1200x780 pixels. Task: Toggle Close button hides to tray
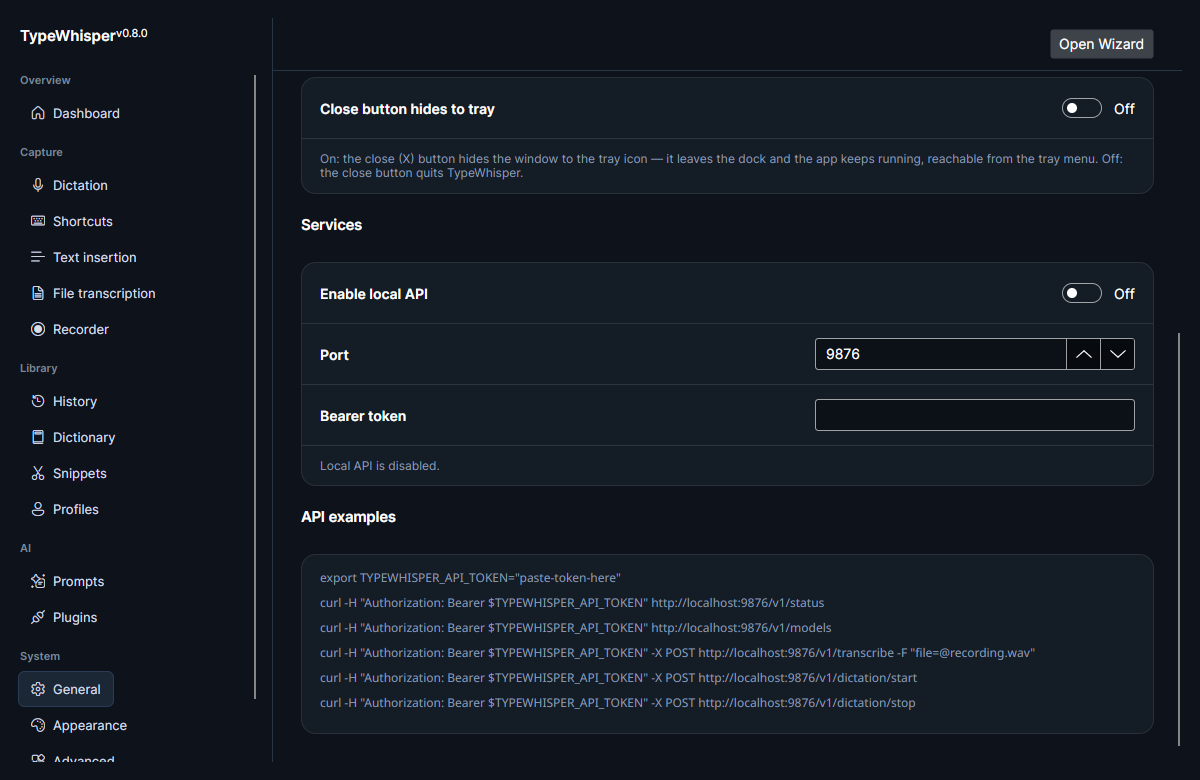pyautogui.click(x=1081, y=108)
